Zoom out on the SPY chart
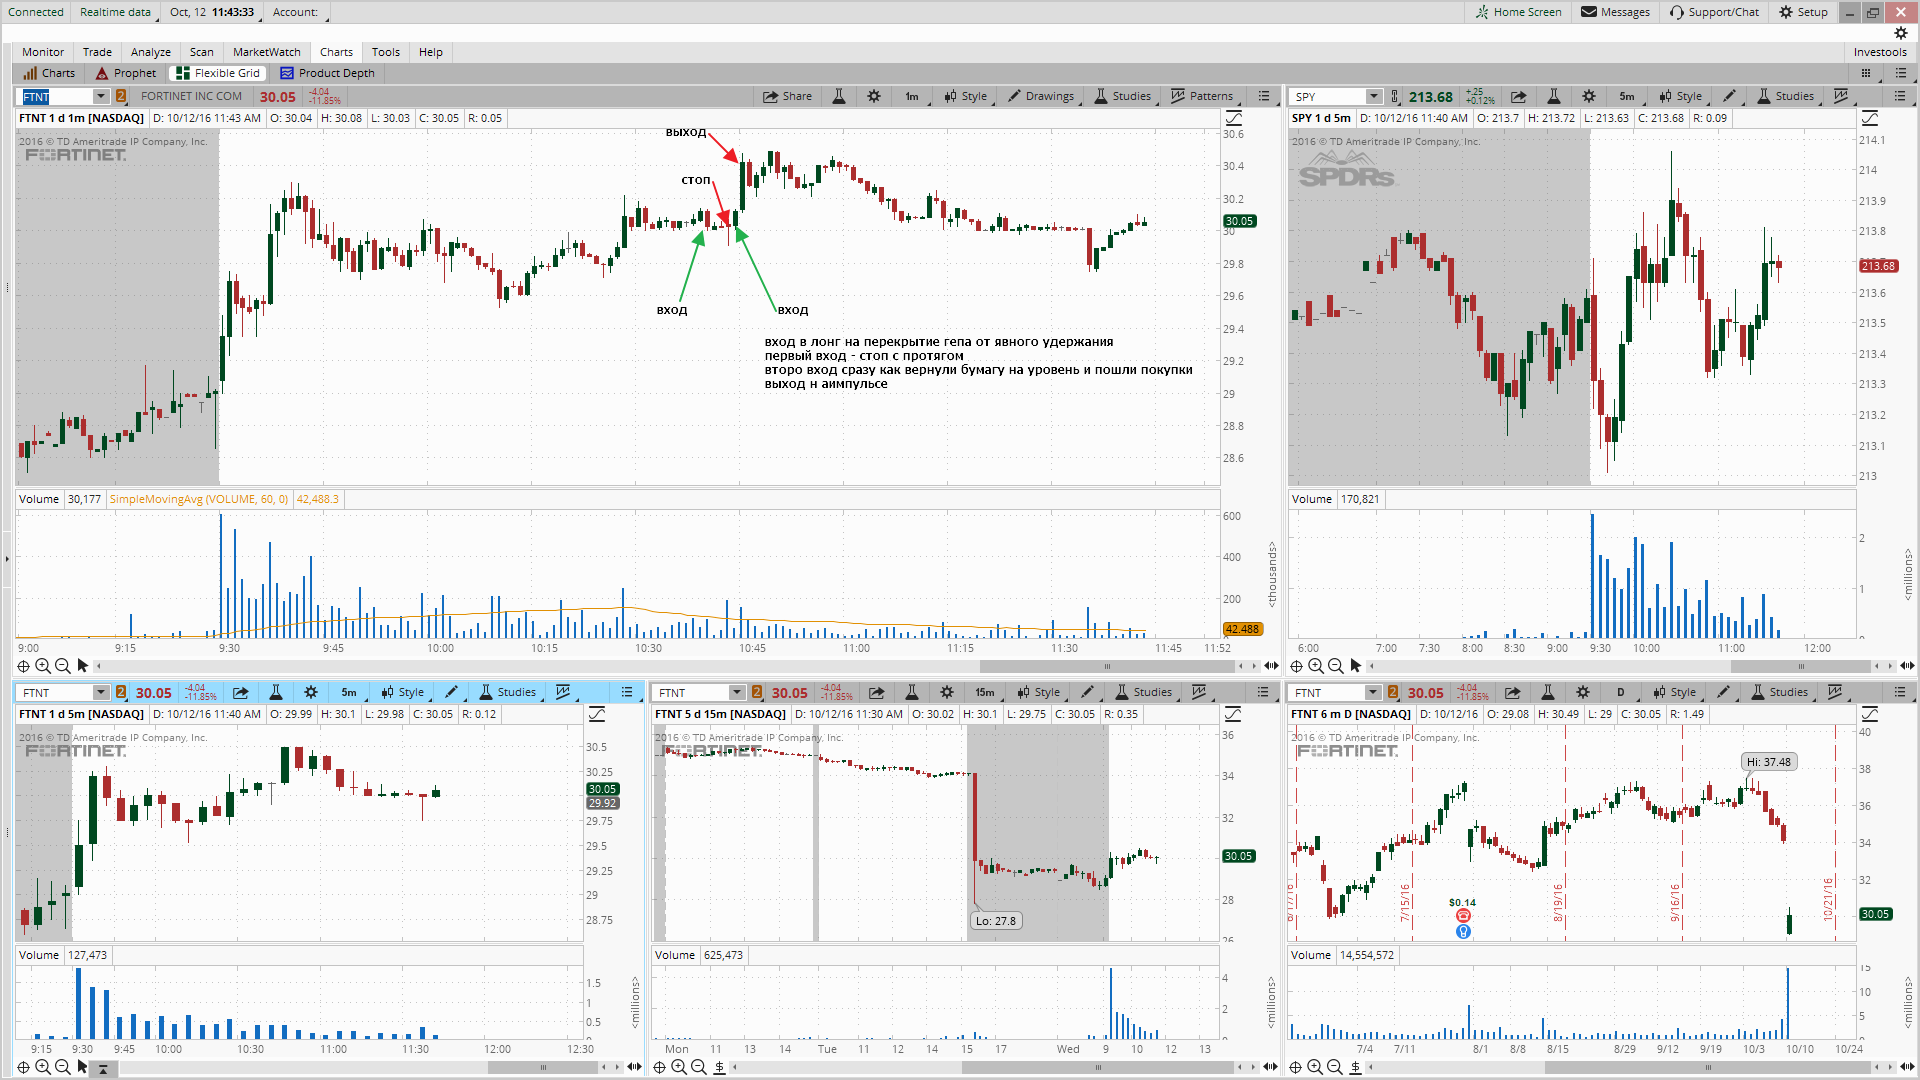Image resolution: width=1920 pixels, height=1080 pixels. (x=1336, y=666)
